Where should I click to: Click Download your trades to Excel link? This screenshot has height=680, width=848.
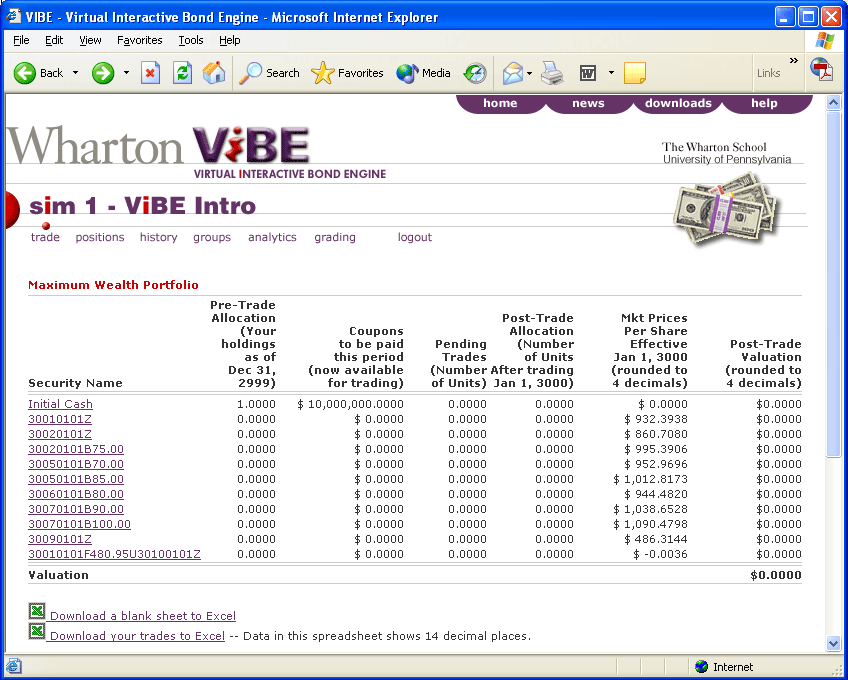[x=137, y=636]
